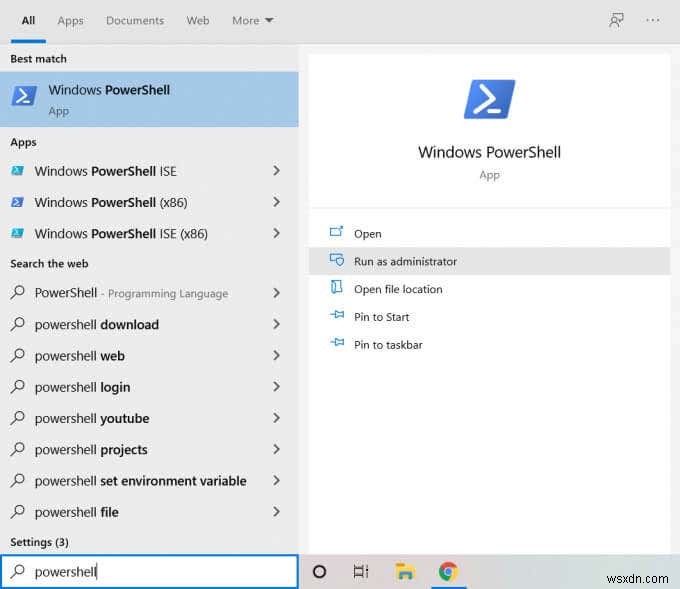Click 'powershell login' suggestion text
Viewport: 680px width, 589px height.
[x=82, y=387]
